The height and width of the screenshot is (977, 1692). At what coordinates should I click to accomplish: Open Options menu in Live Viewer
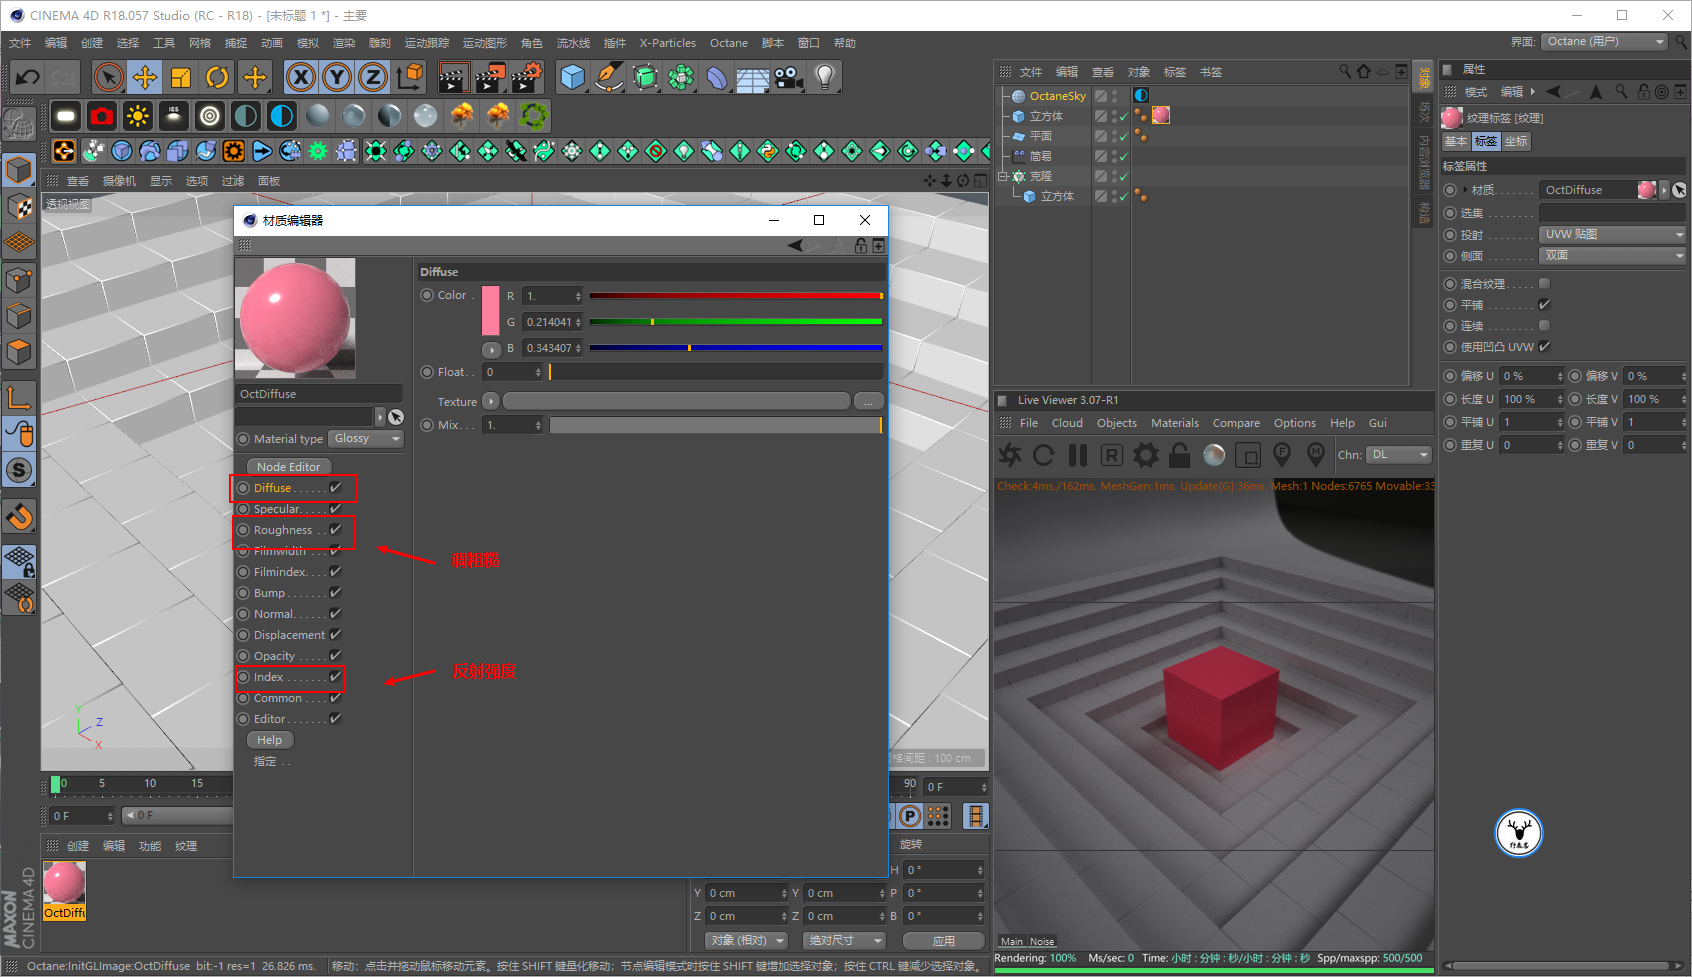pos(1294,423)
